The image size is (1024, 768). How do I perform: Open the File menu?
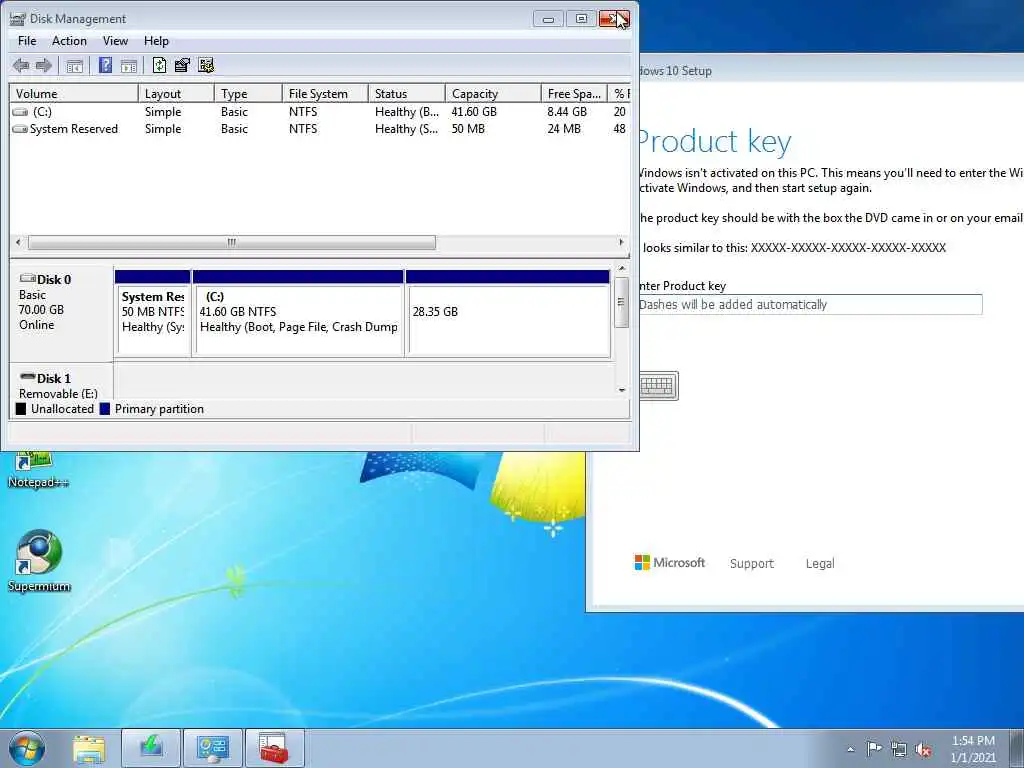coord(27,41)
